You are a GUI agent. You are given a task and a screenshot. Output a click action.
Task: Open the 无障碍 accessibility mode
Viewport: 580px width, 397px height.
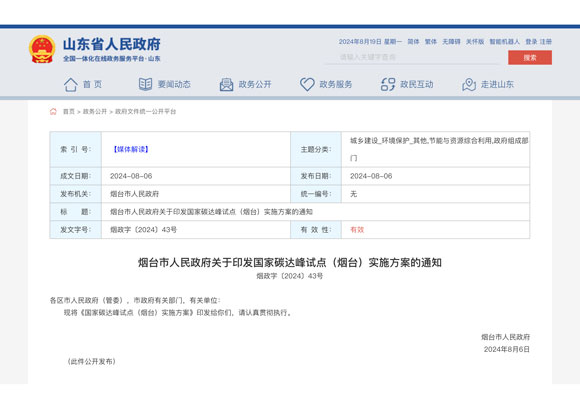451,41
